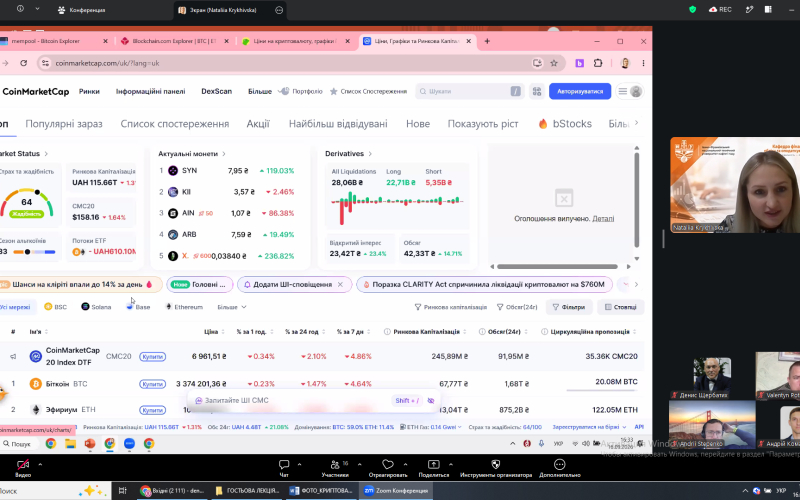
Task: Focus the Шукати search field
Action: point(469,91)
